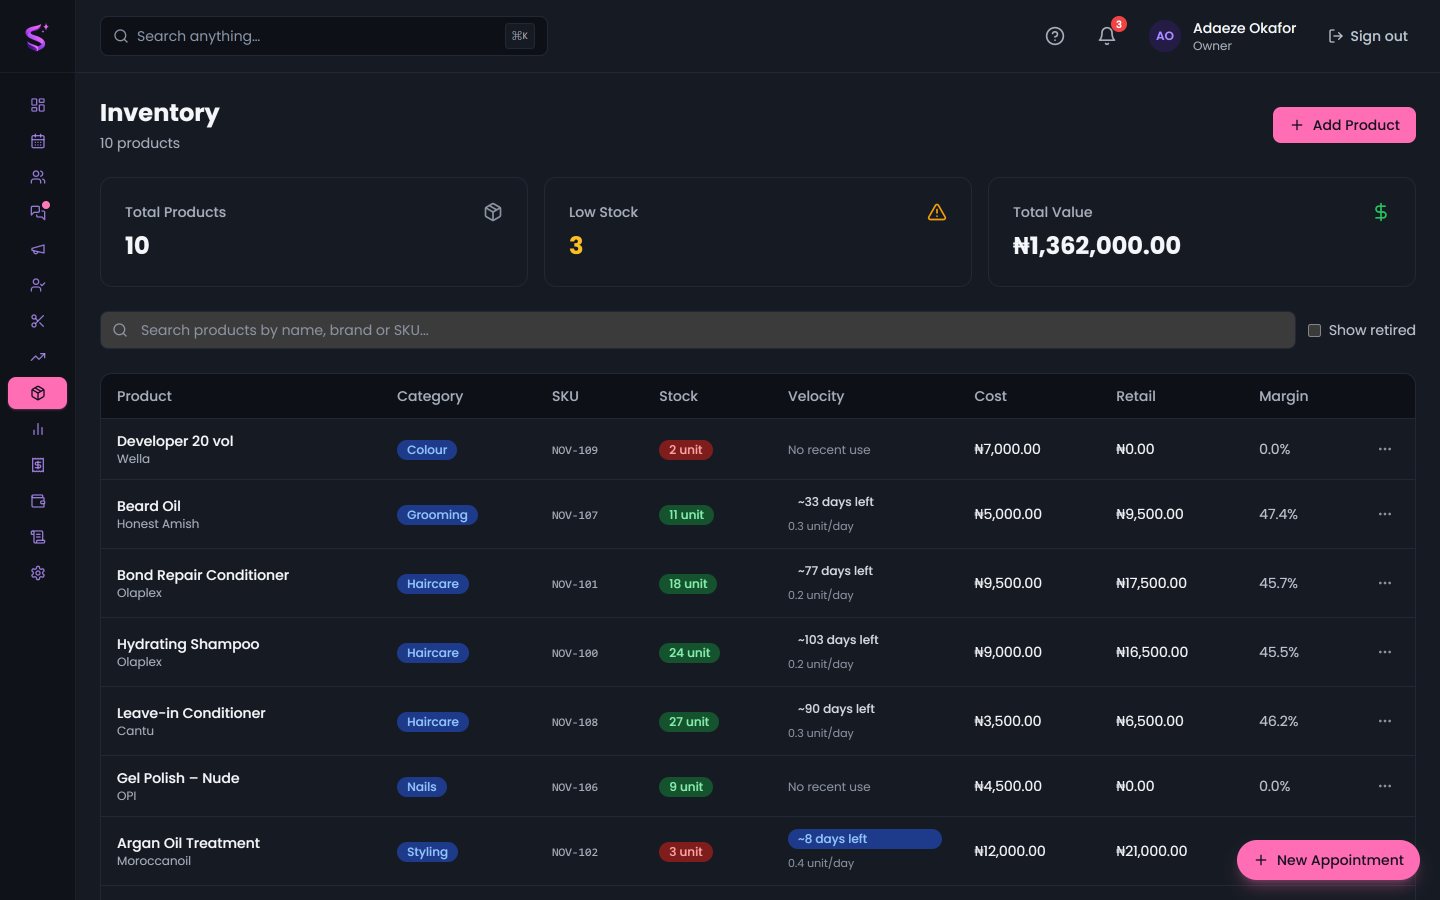Open the settings gear icon in sidebar
This screenshot has width=1440, height=900.
[x=38, y=573]
